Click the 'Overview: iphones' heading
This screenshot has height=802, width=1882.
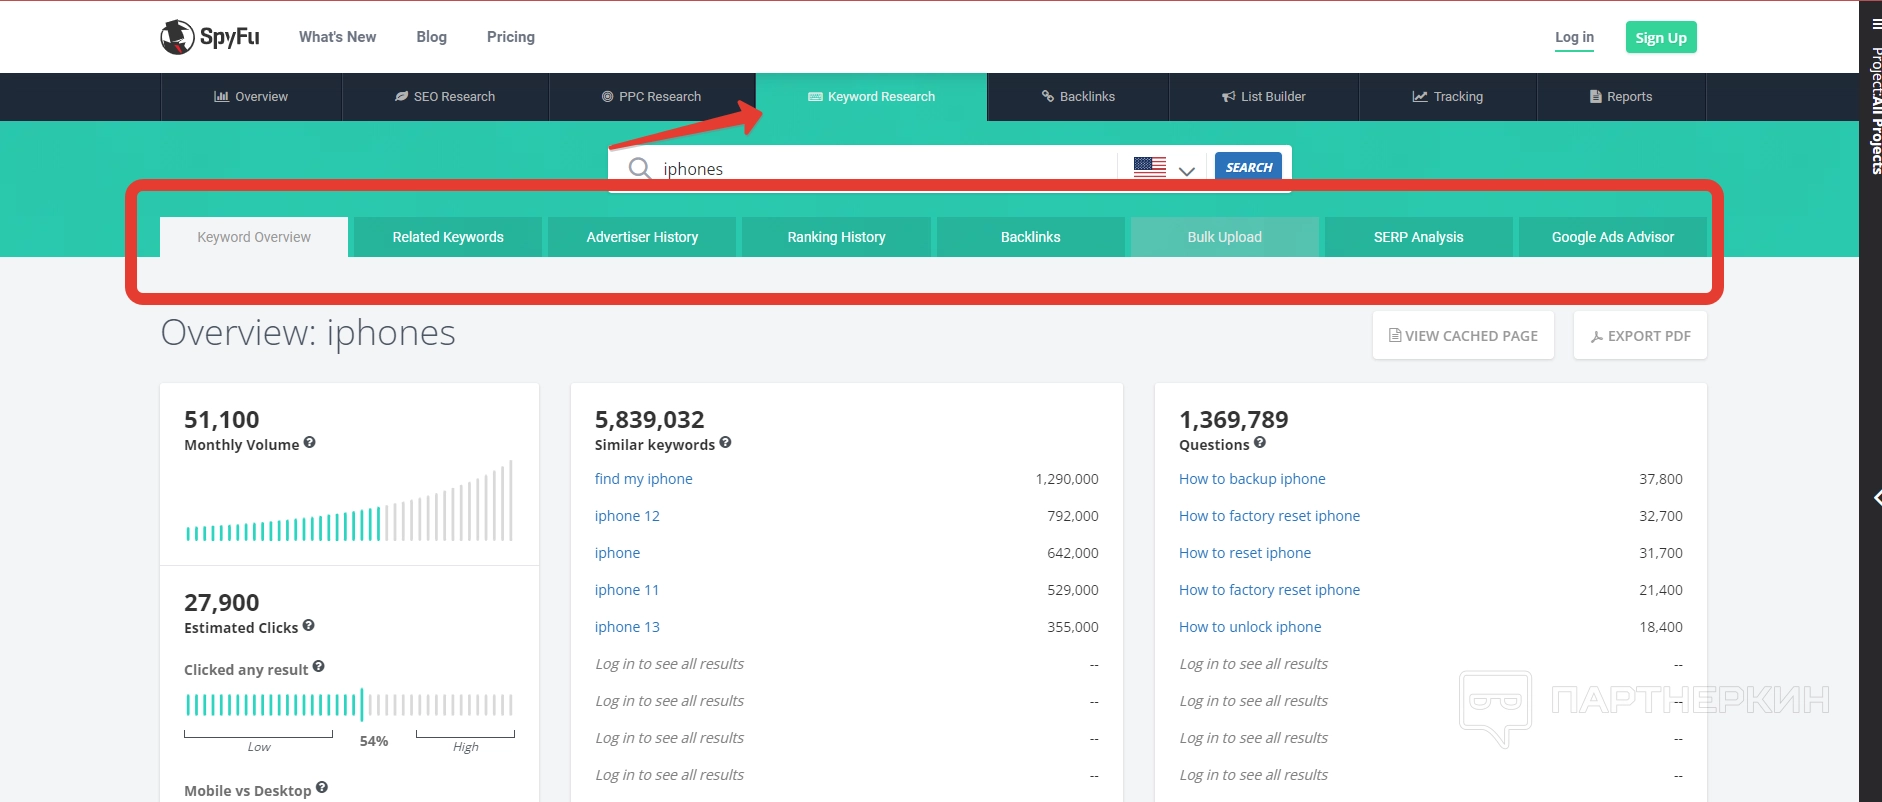[308, 333]
